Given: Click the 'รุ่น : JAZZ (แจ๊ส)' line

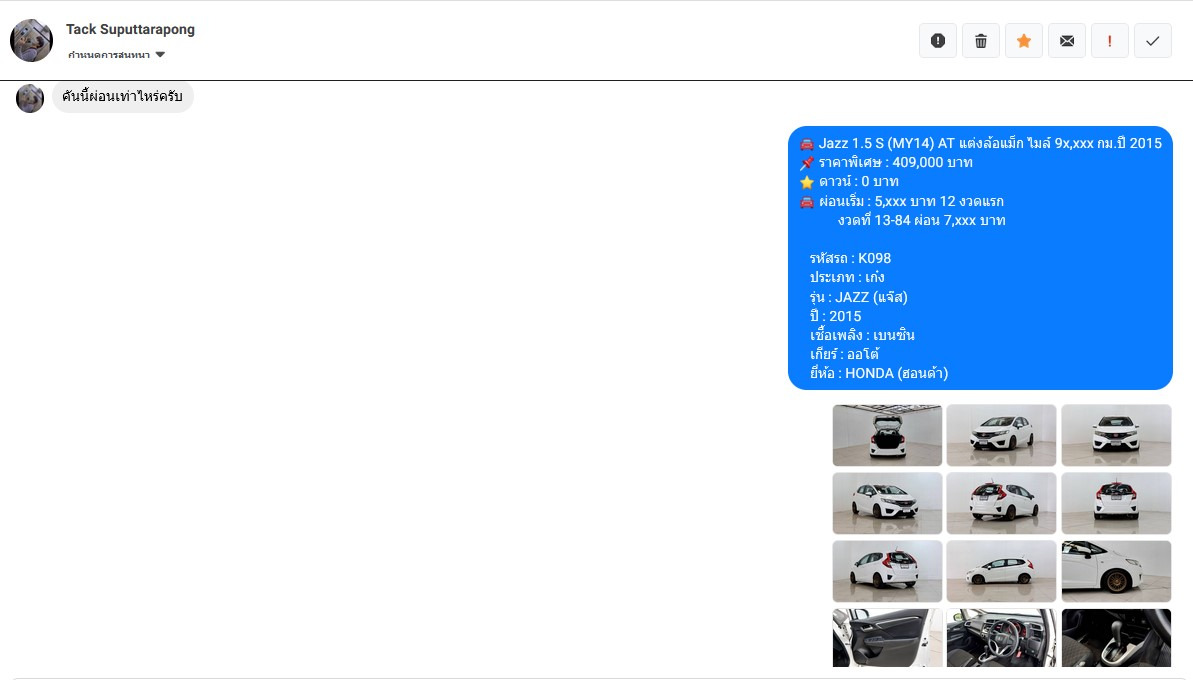Looking at the screenshot, I should tap(858, 297).
